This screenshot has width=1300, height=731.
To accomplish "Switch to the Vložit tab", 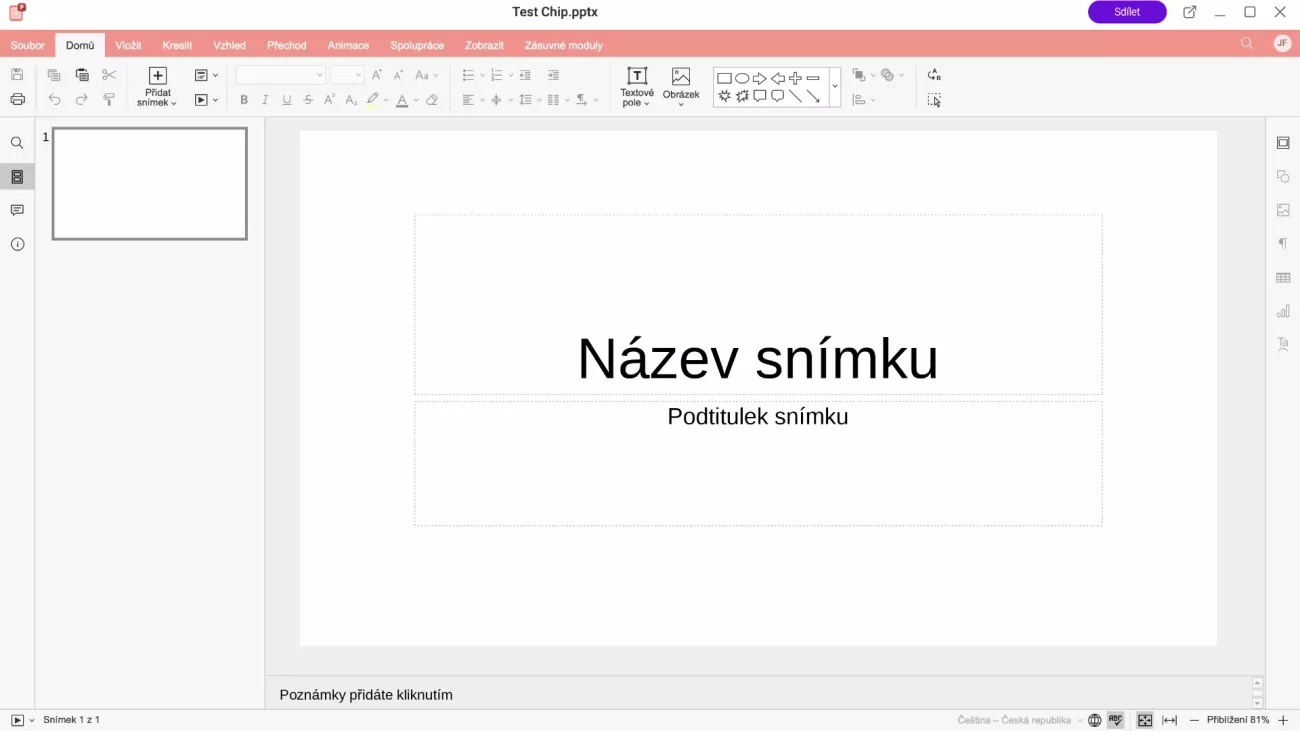I will click(x=128, y=45).
